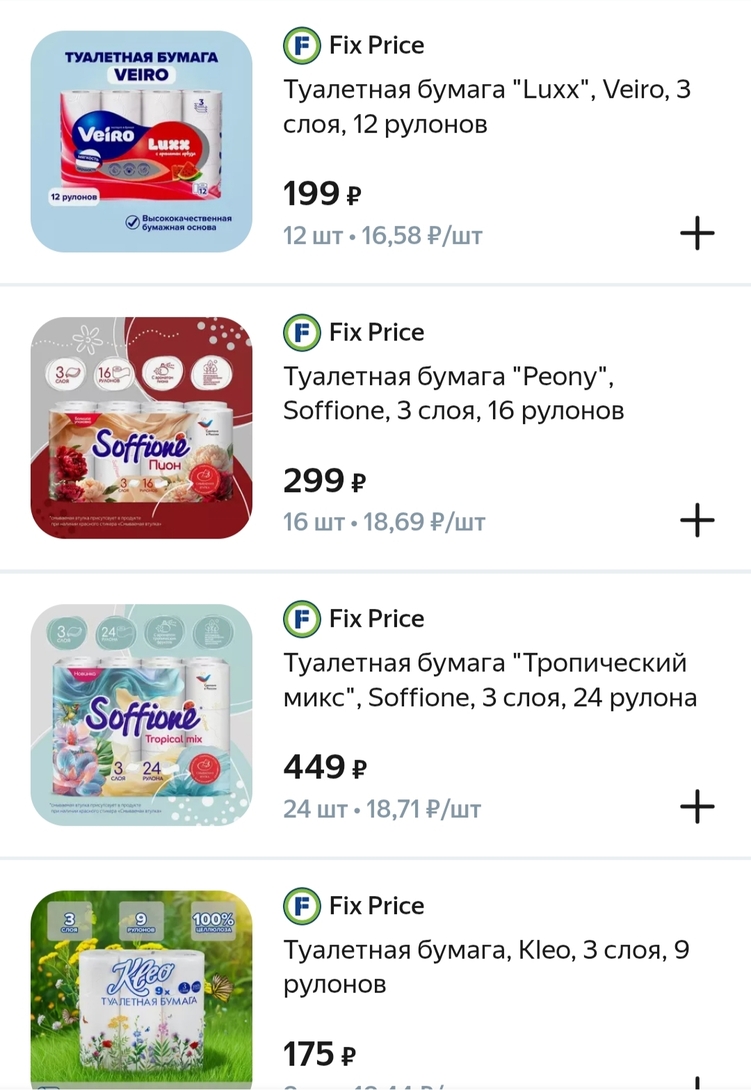Click Fix Price logo on Peony item
This screenshot has width=751, height=1090.
(301, 332)
